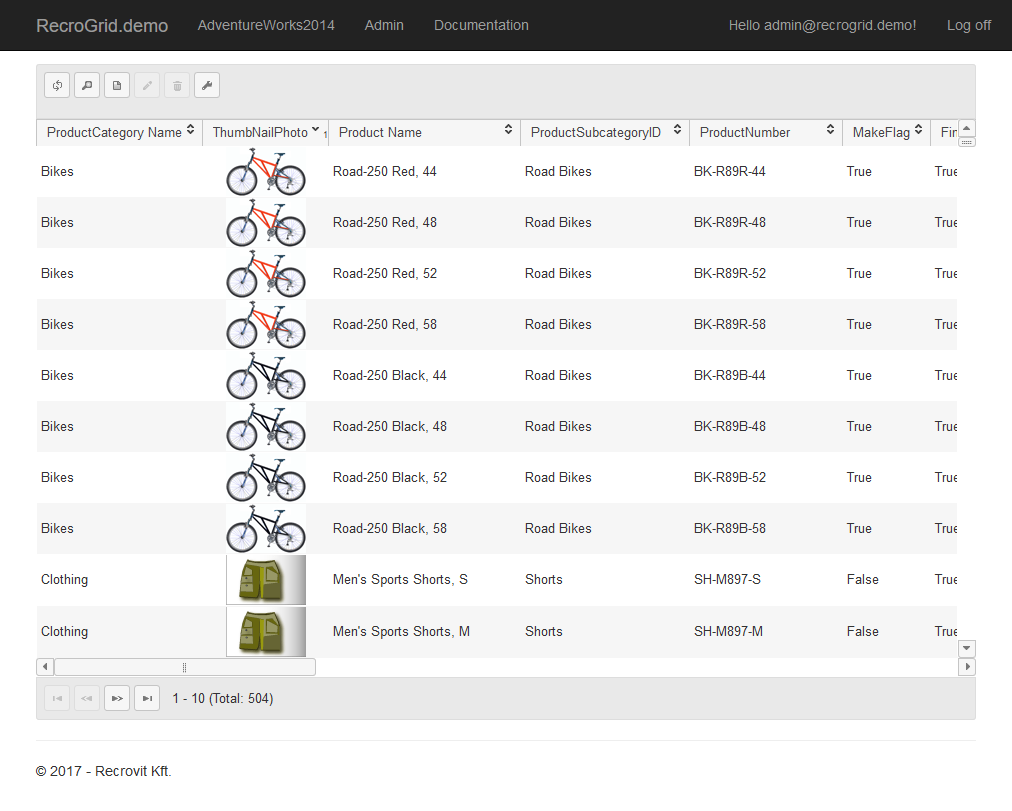Viewport: 1012px width, 811px height.
Task: Toggle sort arrow on ThumbNailPhoto column
Action: pos(316,130)
